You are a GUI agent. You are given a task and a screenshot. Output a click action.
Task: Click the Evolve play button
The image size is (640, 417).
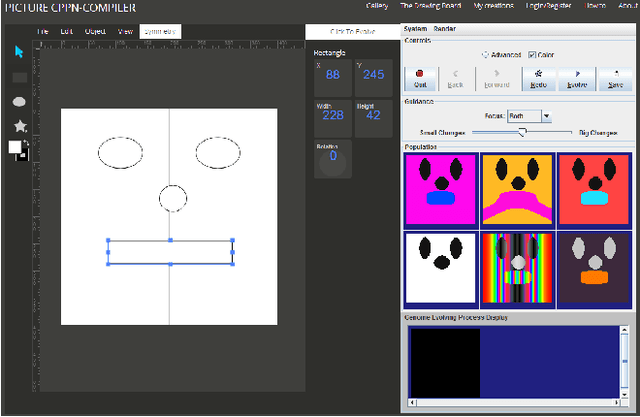[577, 79]
